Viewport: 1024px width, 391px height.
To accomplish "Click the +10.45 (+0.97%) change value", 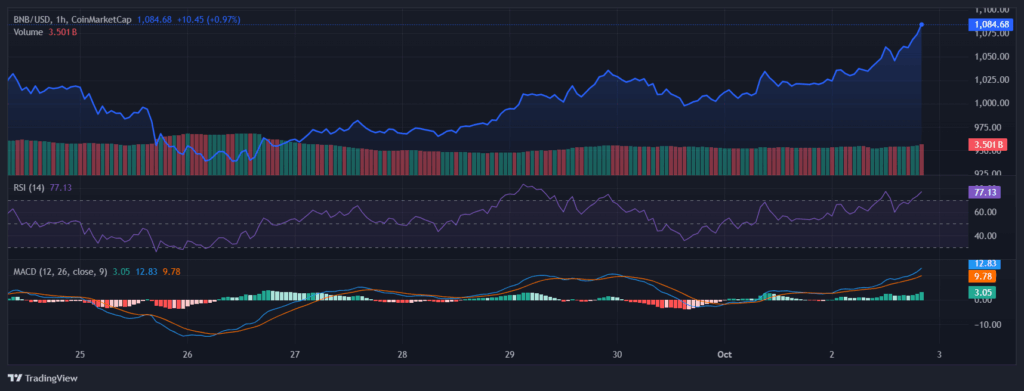I will click(208, 20).
